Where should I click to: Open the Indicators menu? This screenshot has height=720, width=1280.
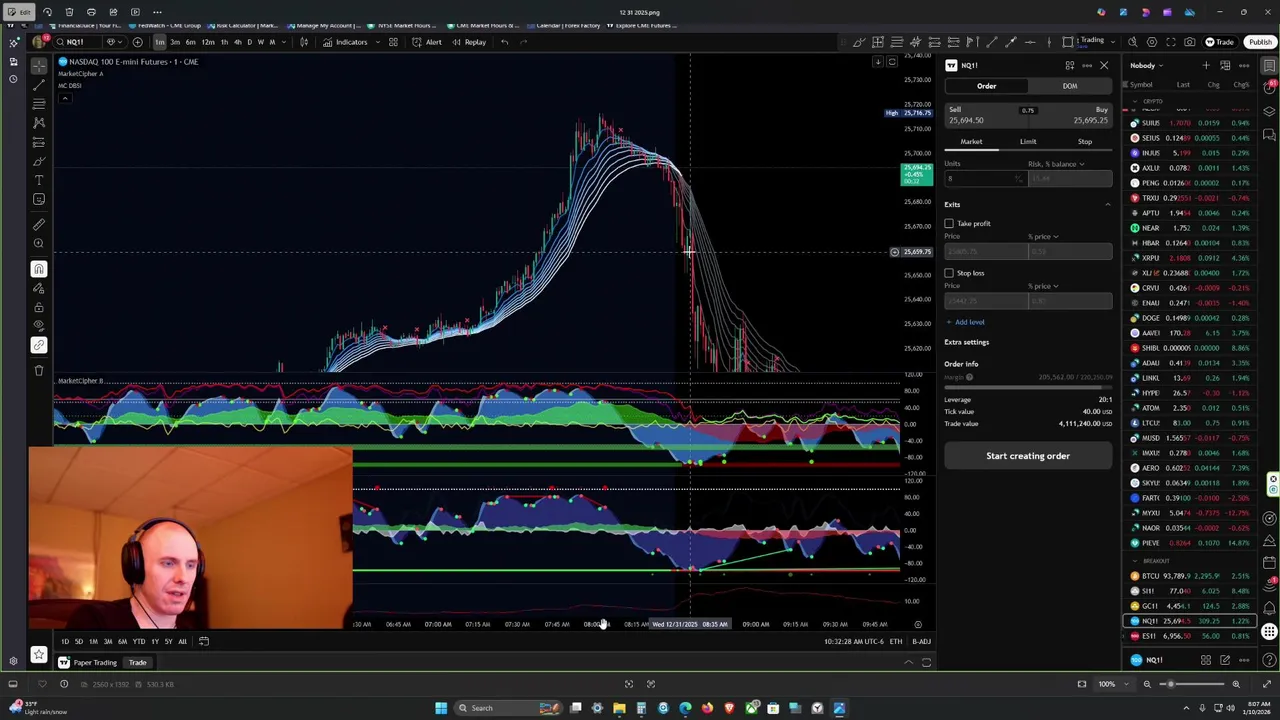pos(345,42)
